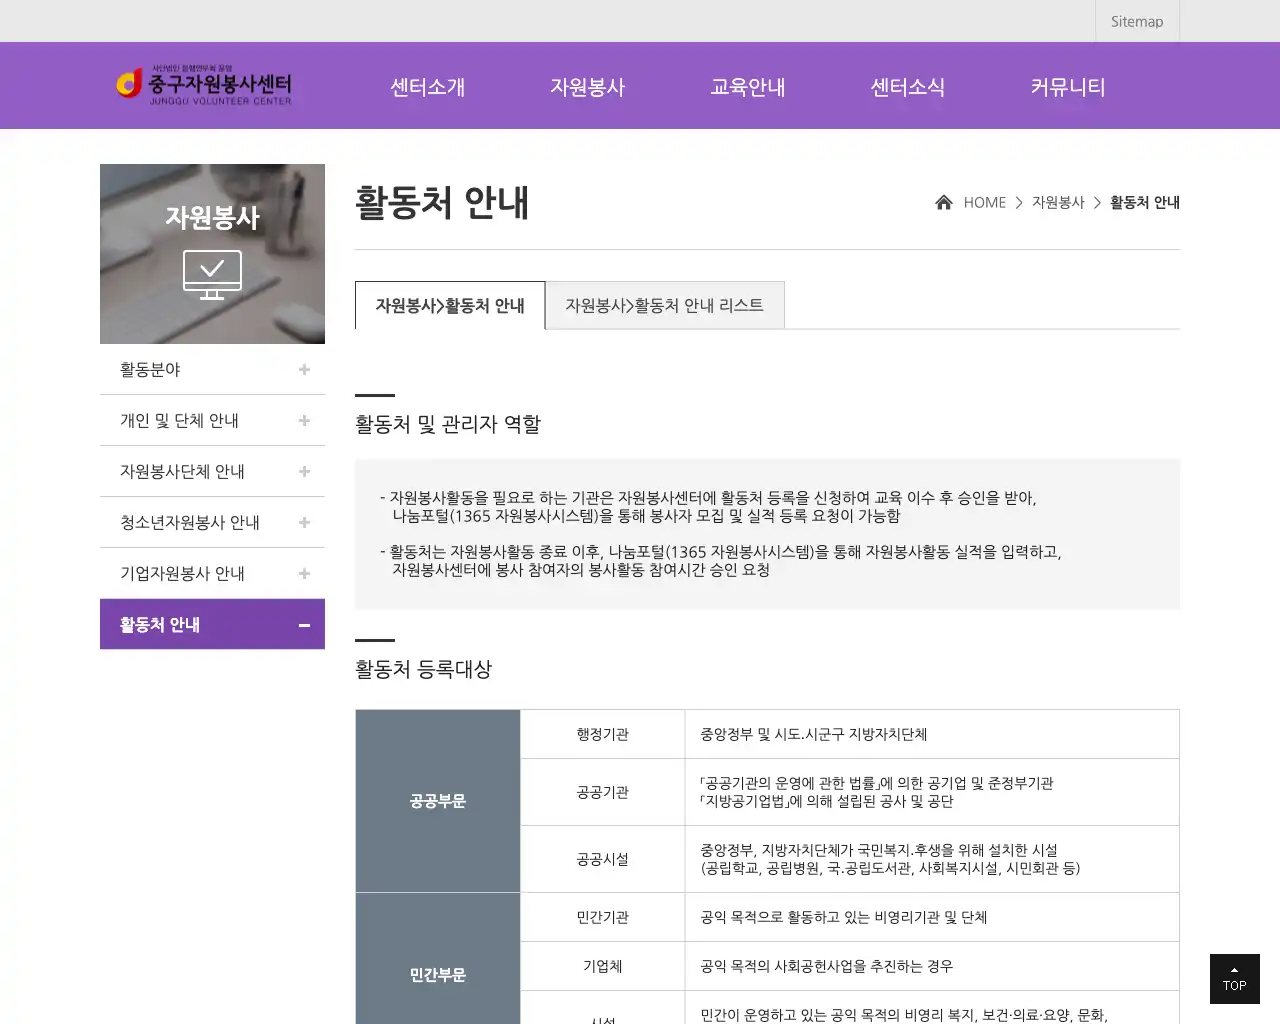Open 개인 및 단체 안내 sidebar item

point(212,421)
